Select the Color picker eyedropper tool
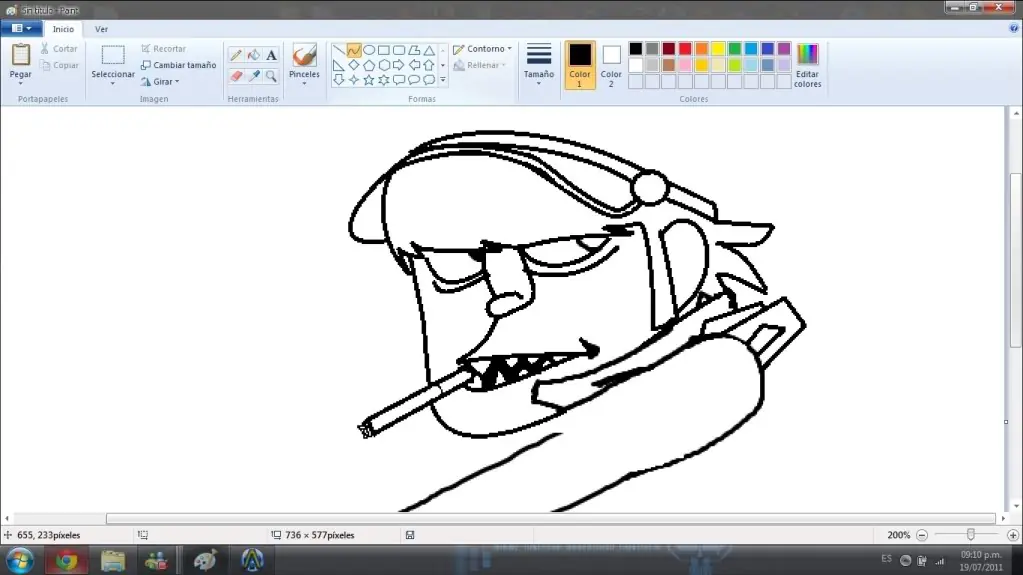Image resolution: width=1023 pixels, height=575 pixels. point(254,76)
